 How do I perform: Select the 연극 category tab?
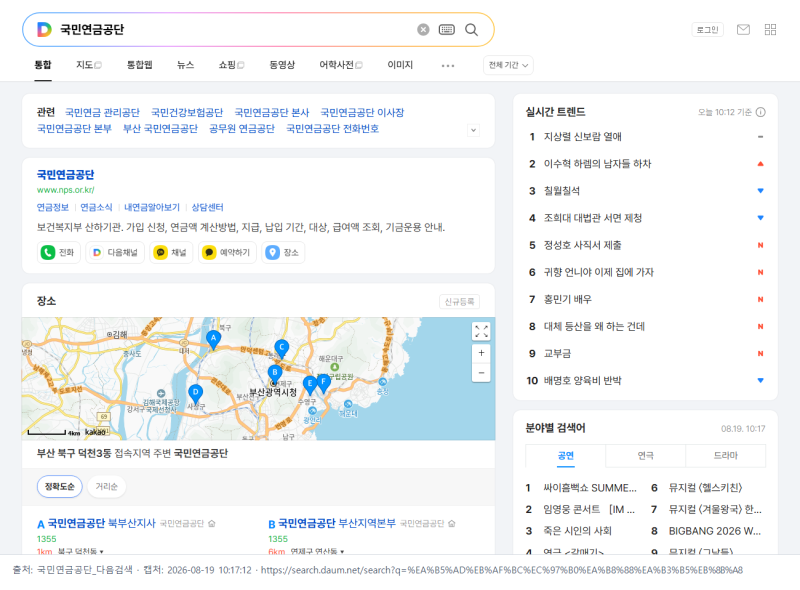(645, 456)
